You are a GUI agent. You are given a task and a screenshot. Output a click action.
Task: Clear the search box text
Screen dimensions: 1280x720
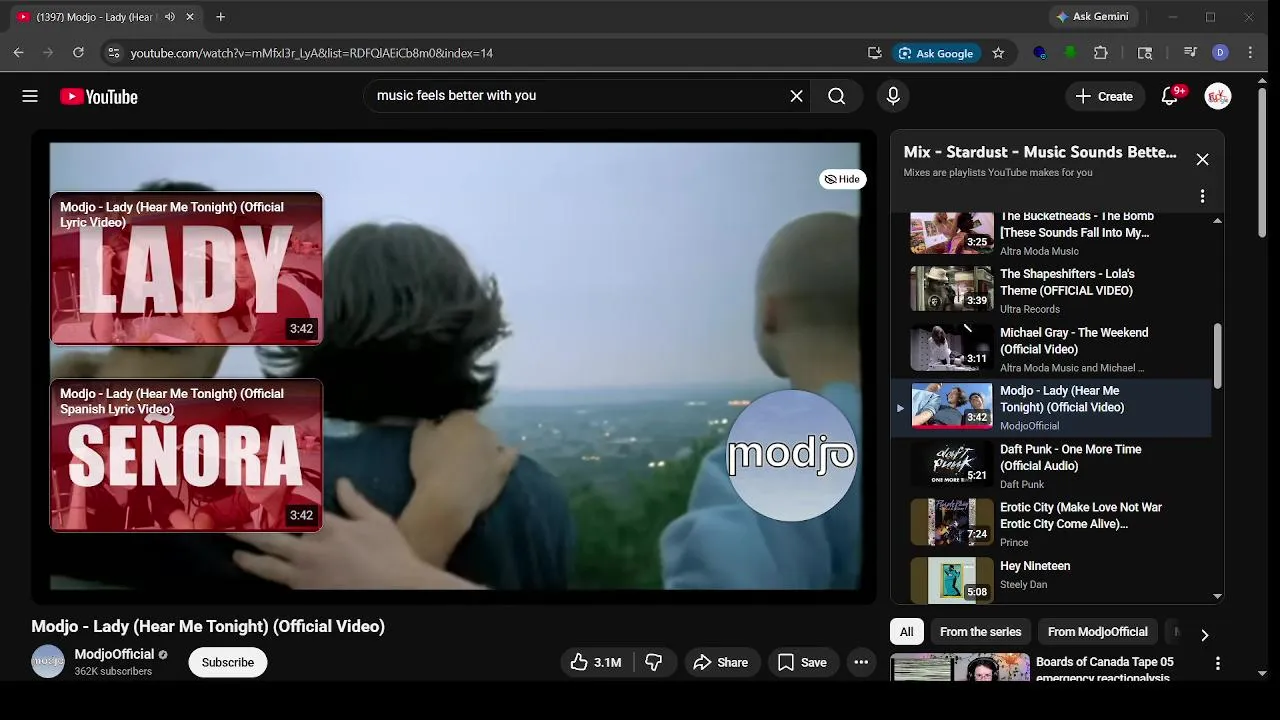tap(796, 96)
